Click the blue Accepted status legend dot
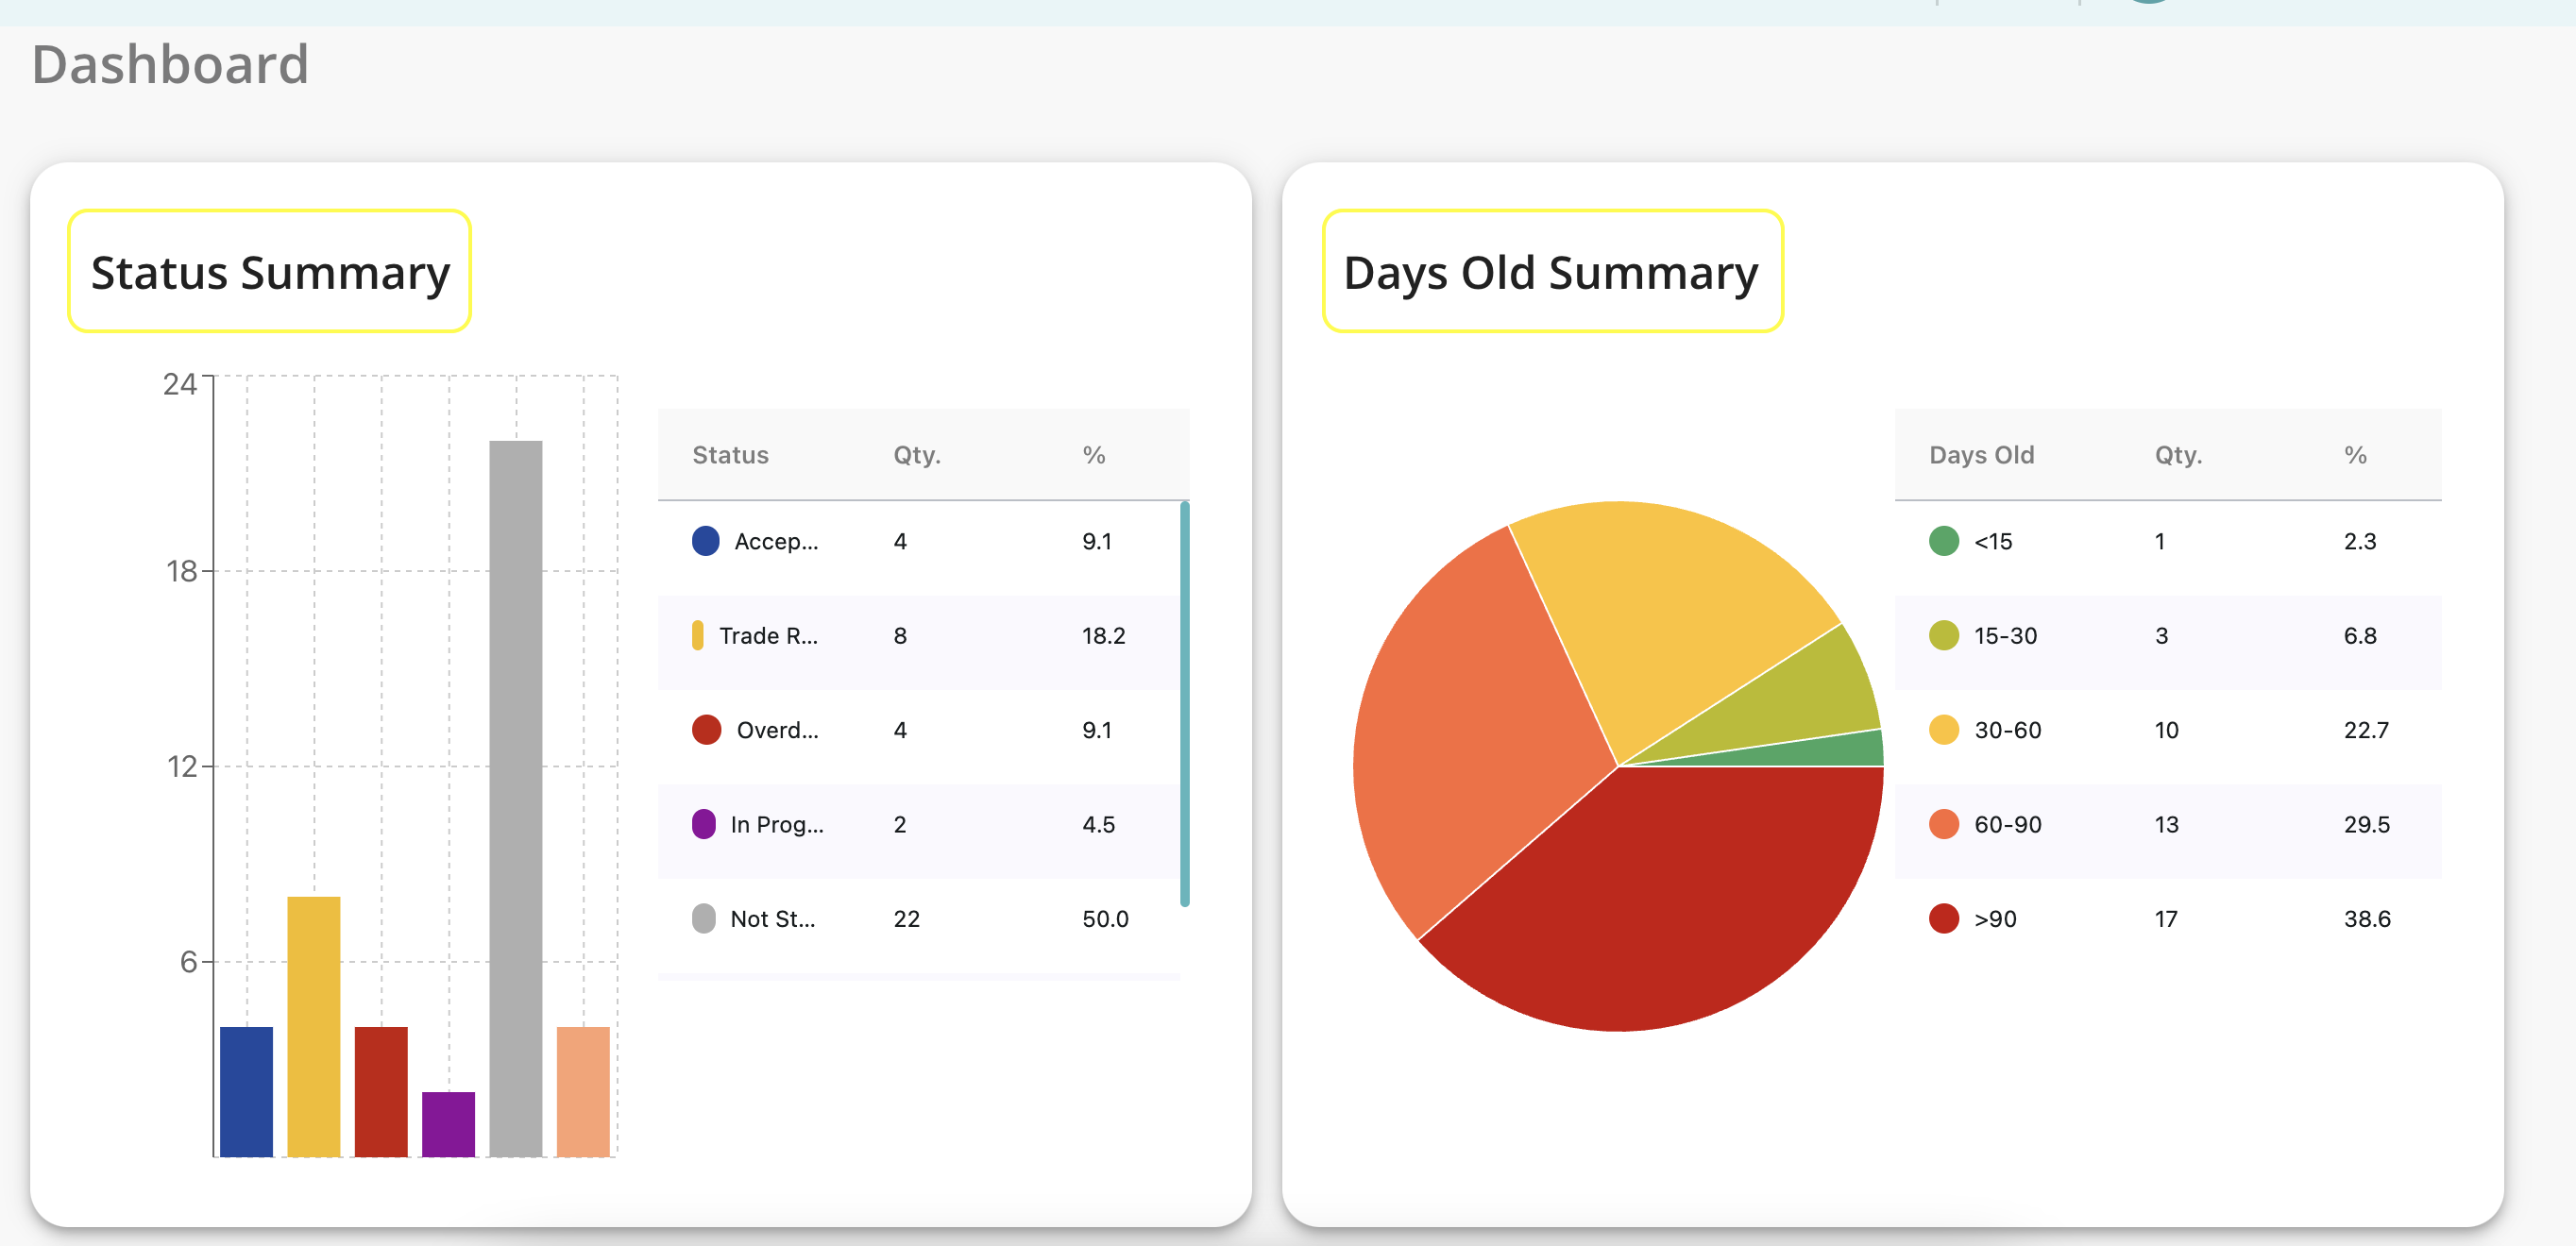 [x=705, y=541]
